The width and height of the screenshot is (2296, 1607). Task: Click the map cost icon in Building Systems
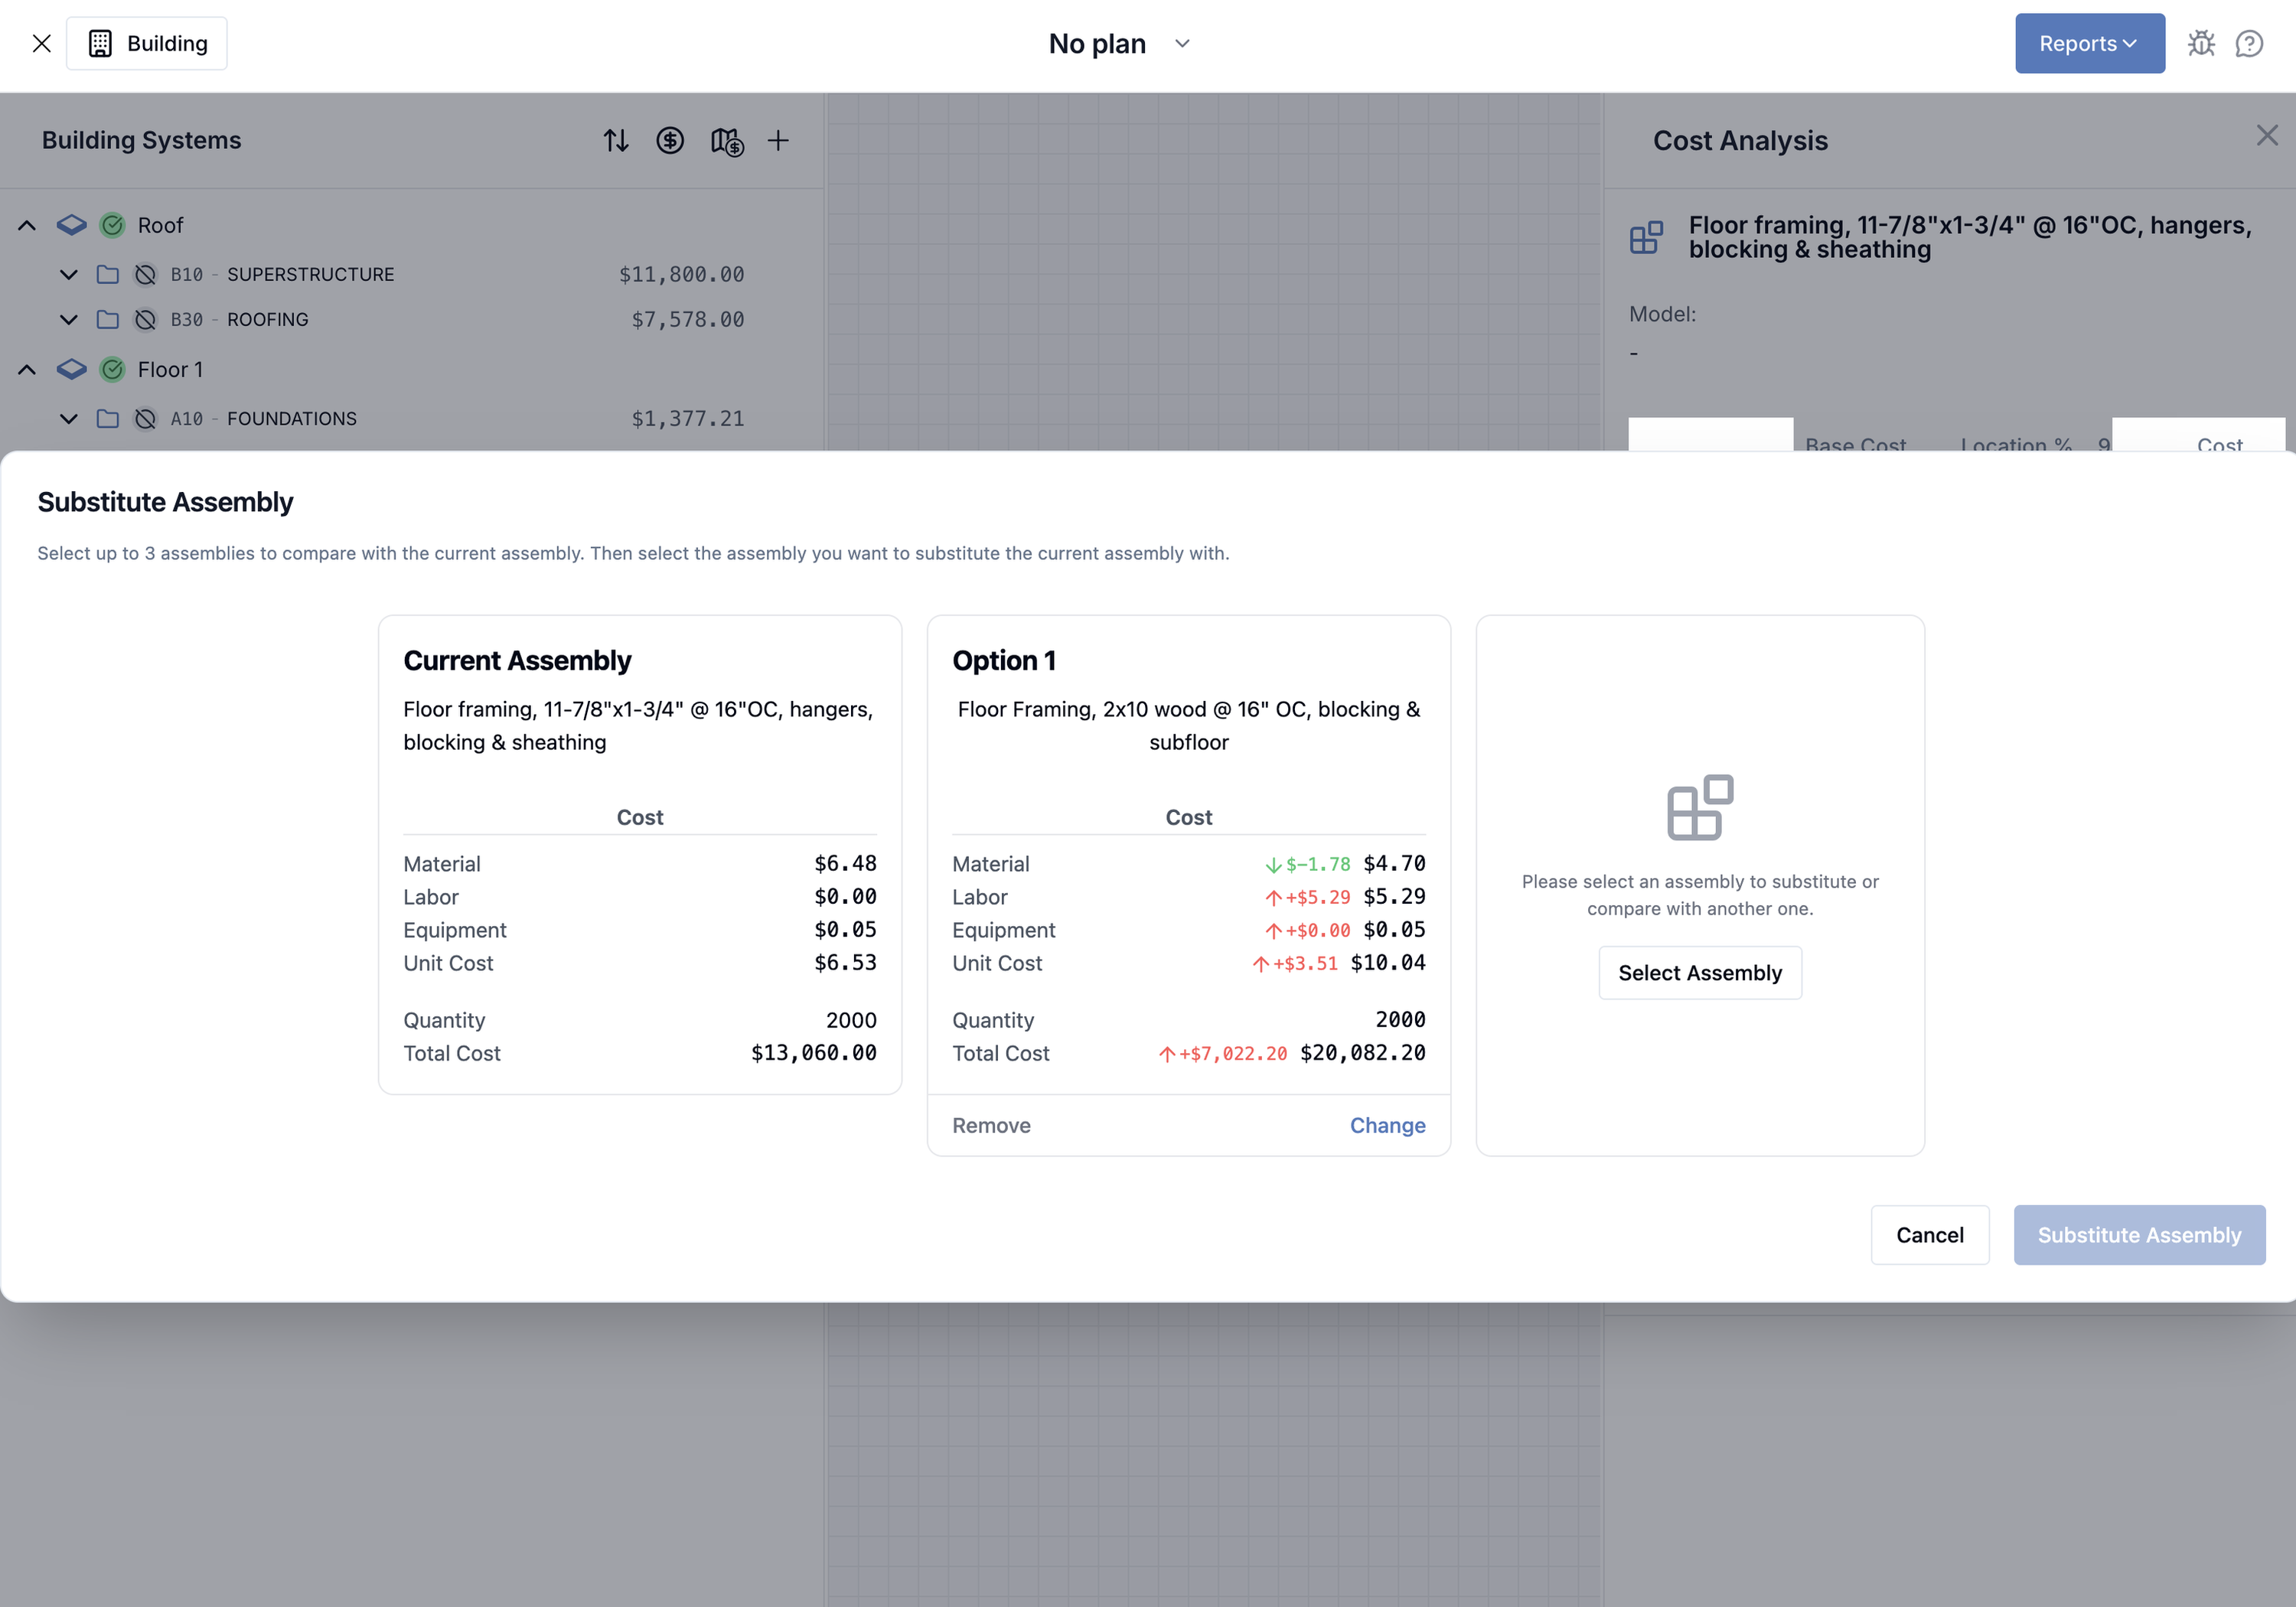[x=727, y=142]
